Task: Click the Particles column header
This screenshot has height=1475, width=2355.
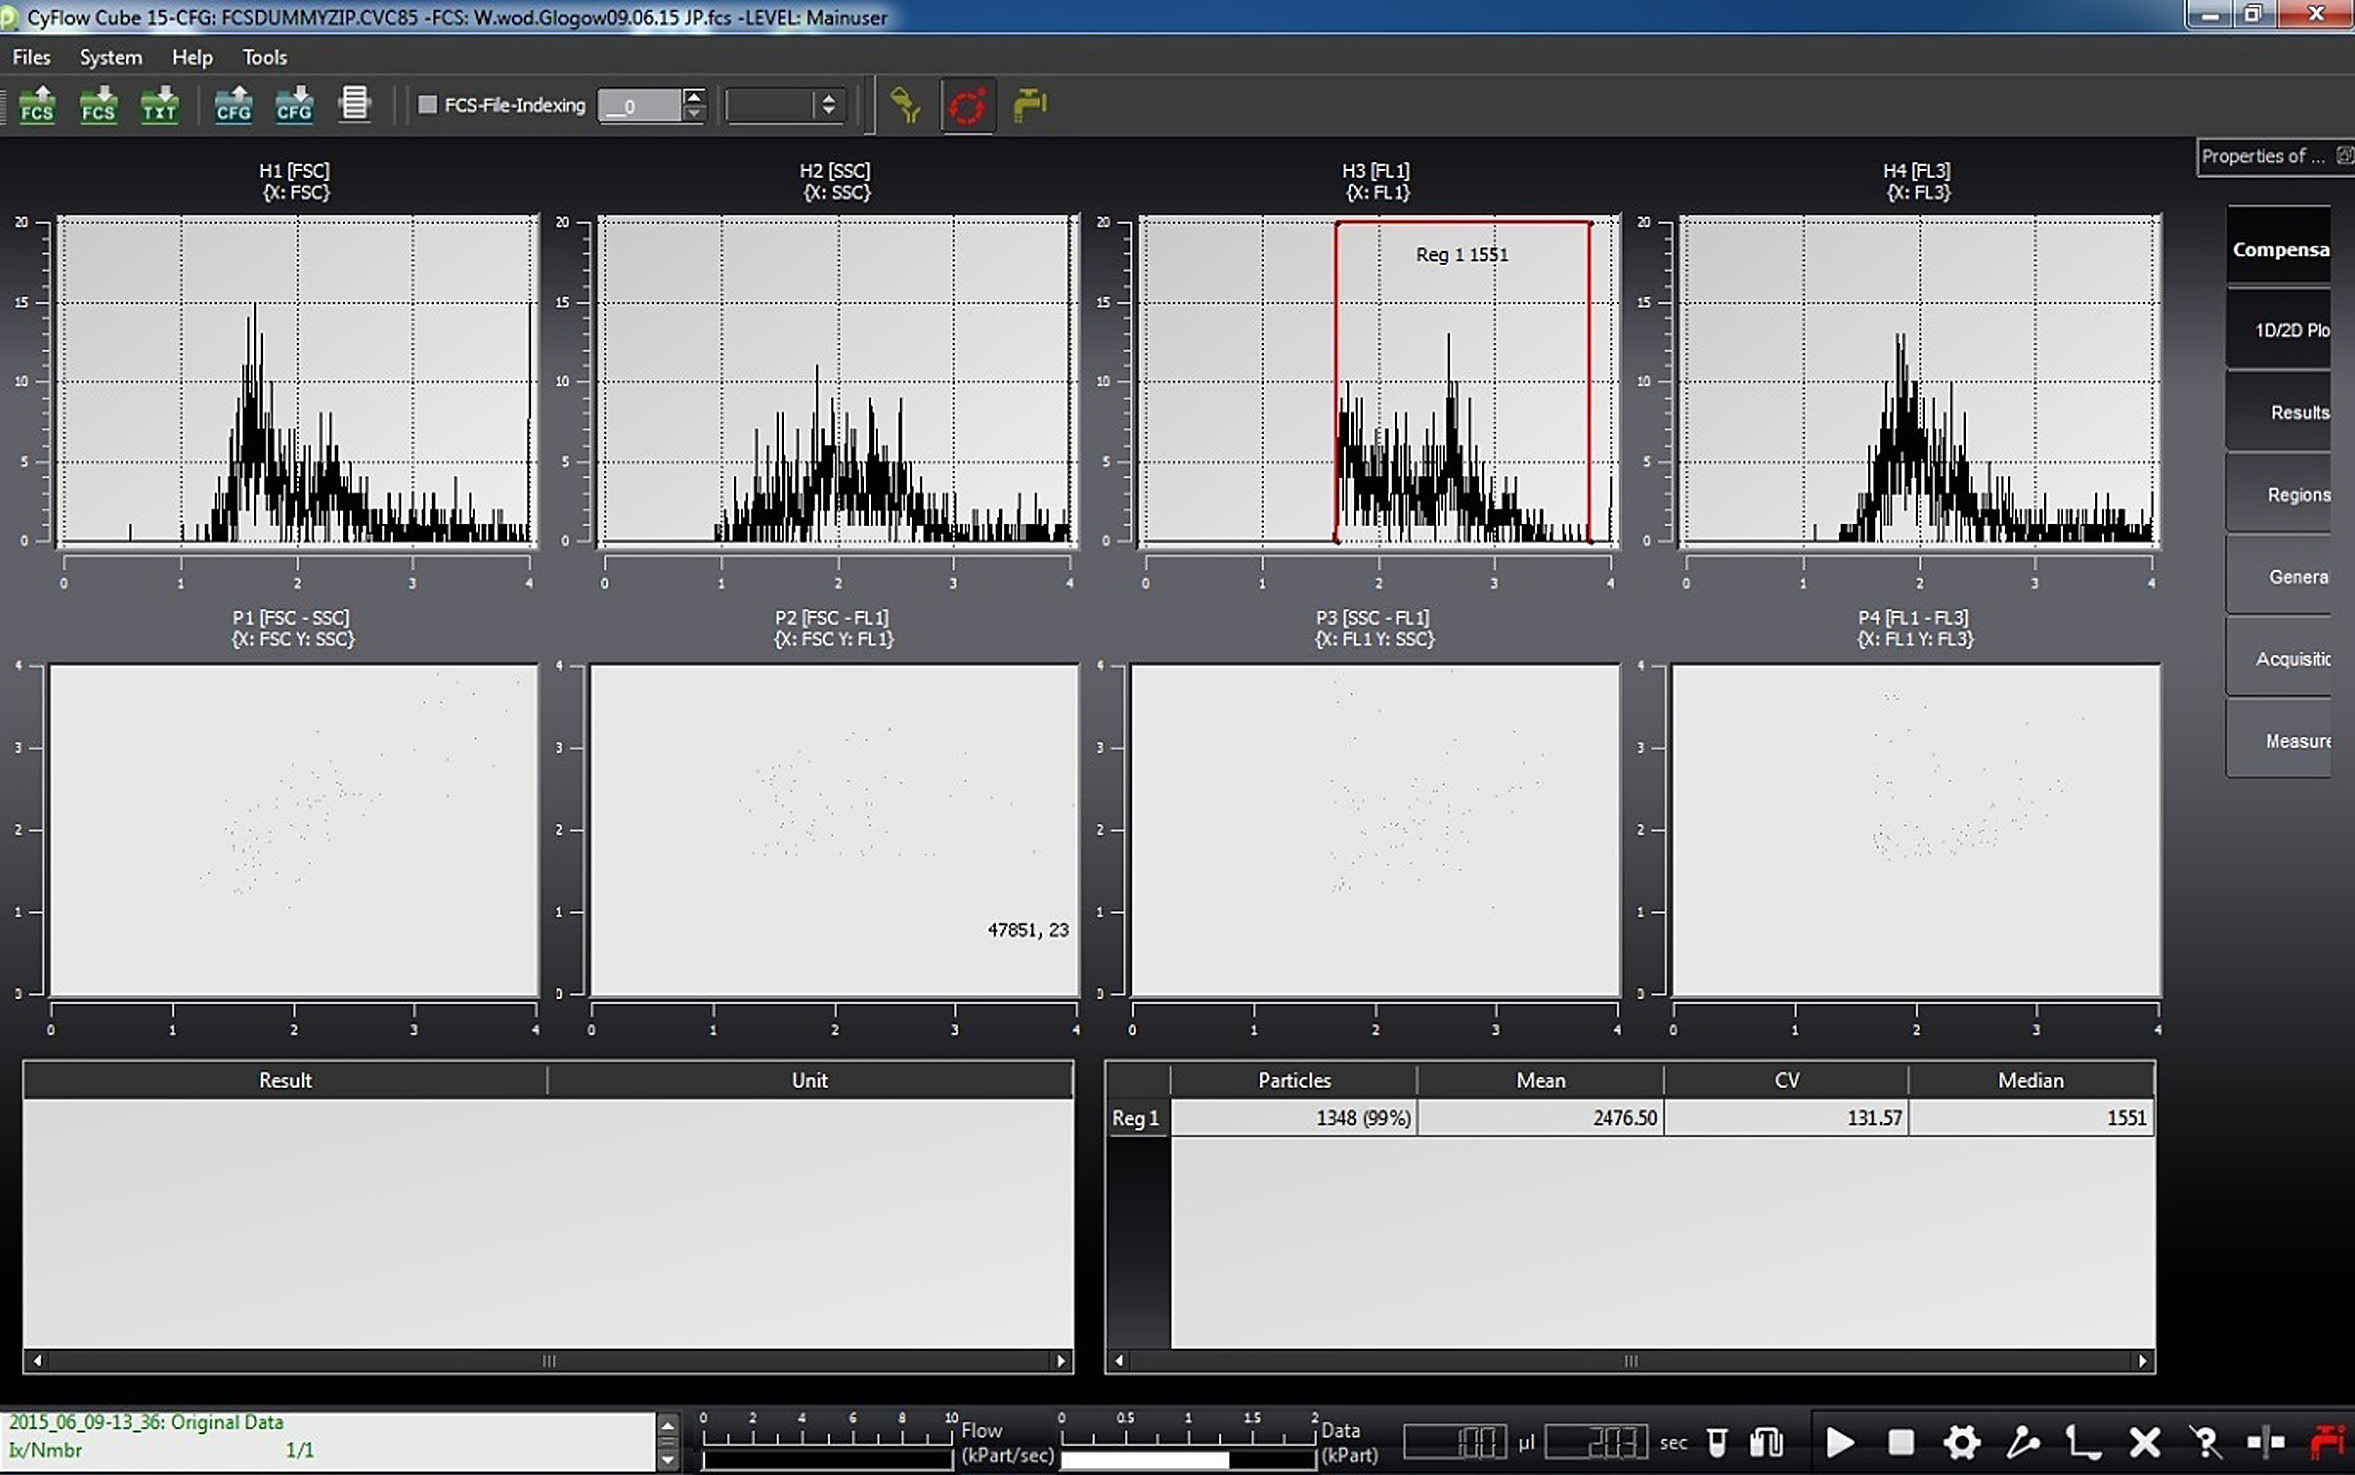Action: [x=1294, y=1080]
